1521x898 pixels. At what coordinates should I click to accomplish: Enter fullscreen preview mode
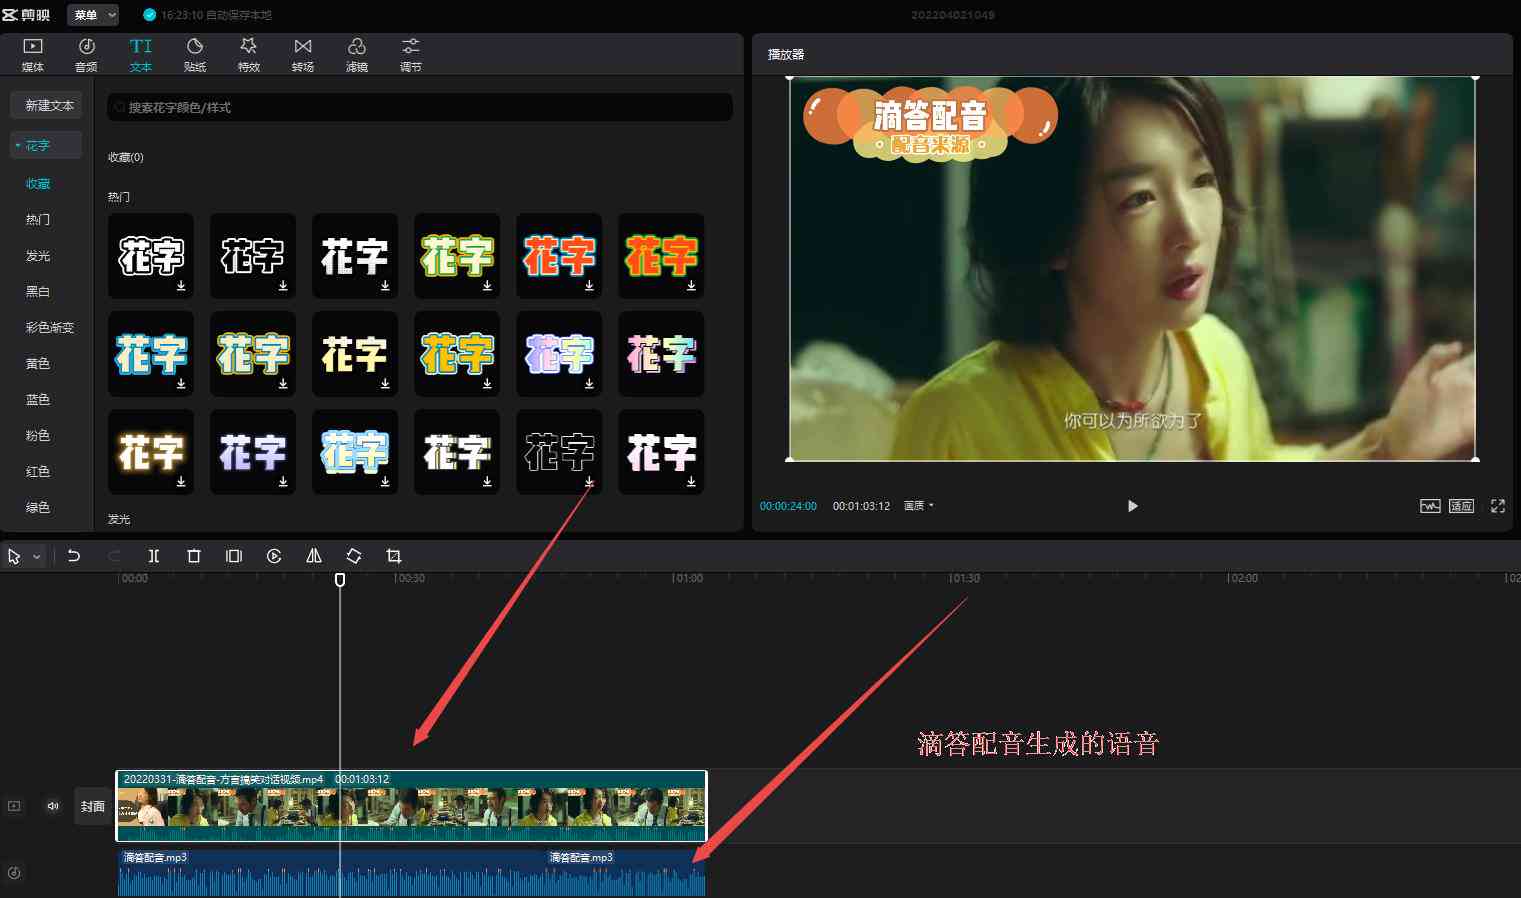click(x=1498, y=506)
